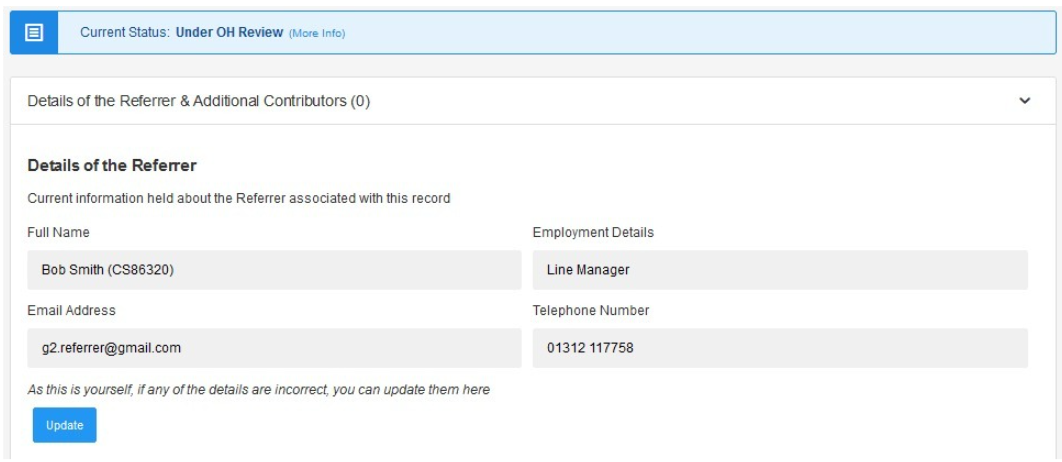Select the g2.referrer@gmail.com email field
This screenshot has height=462, width=1062.
click(274, 348)
